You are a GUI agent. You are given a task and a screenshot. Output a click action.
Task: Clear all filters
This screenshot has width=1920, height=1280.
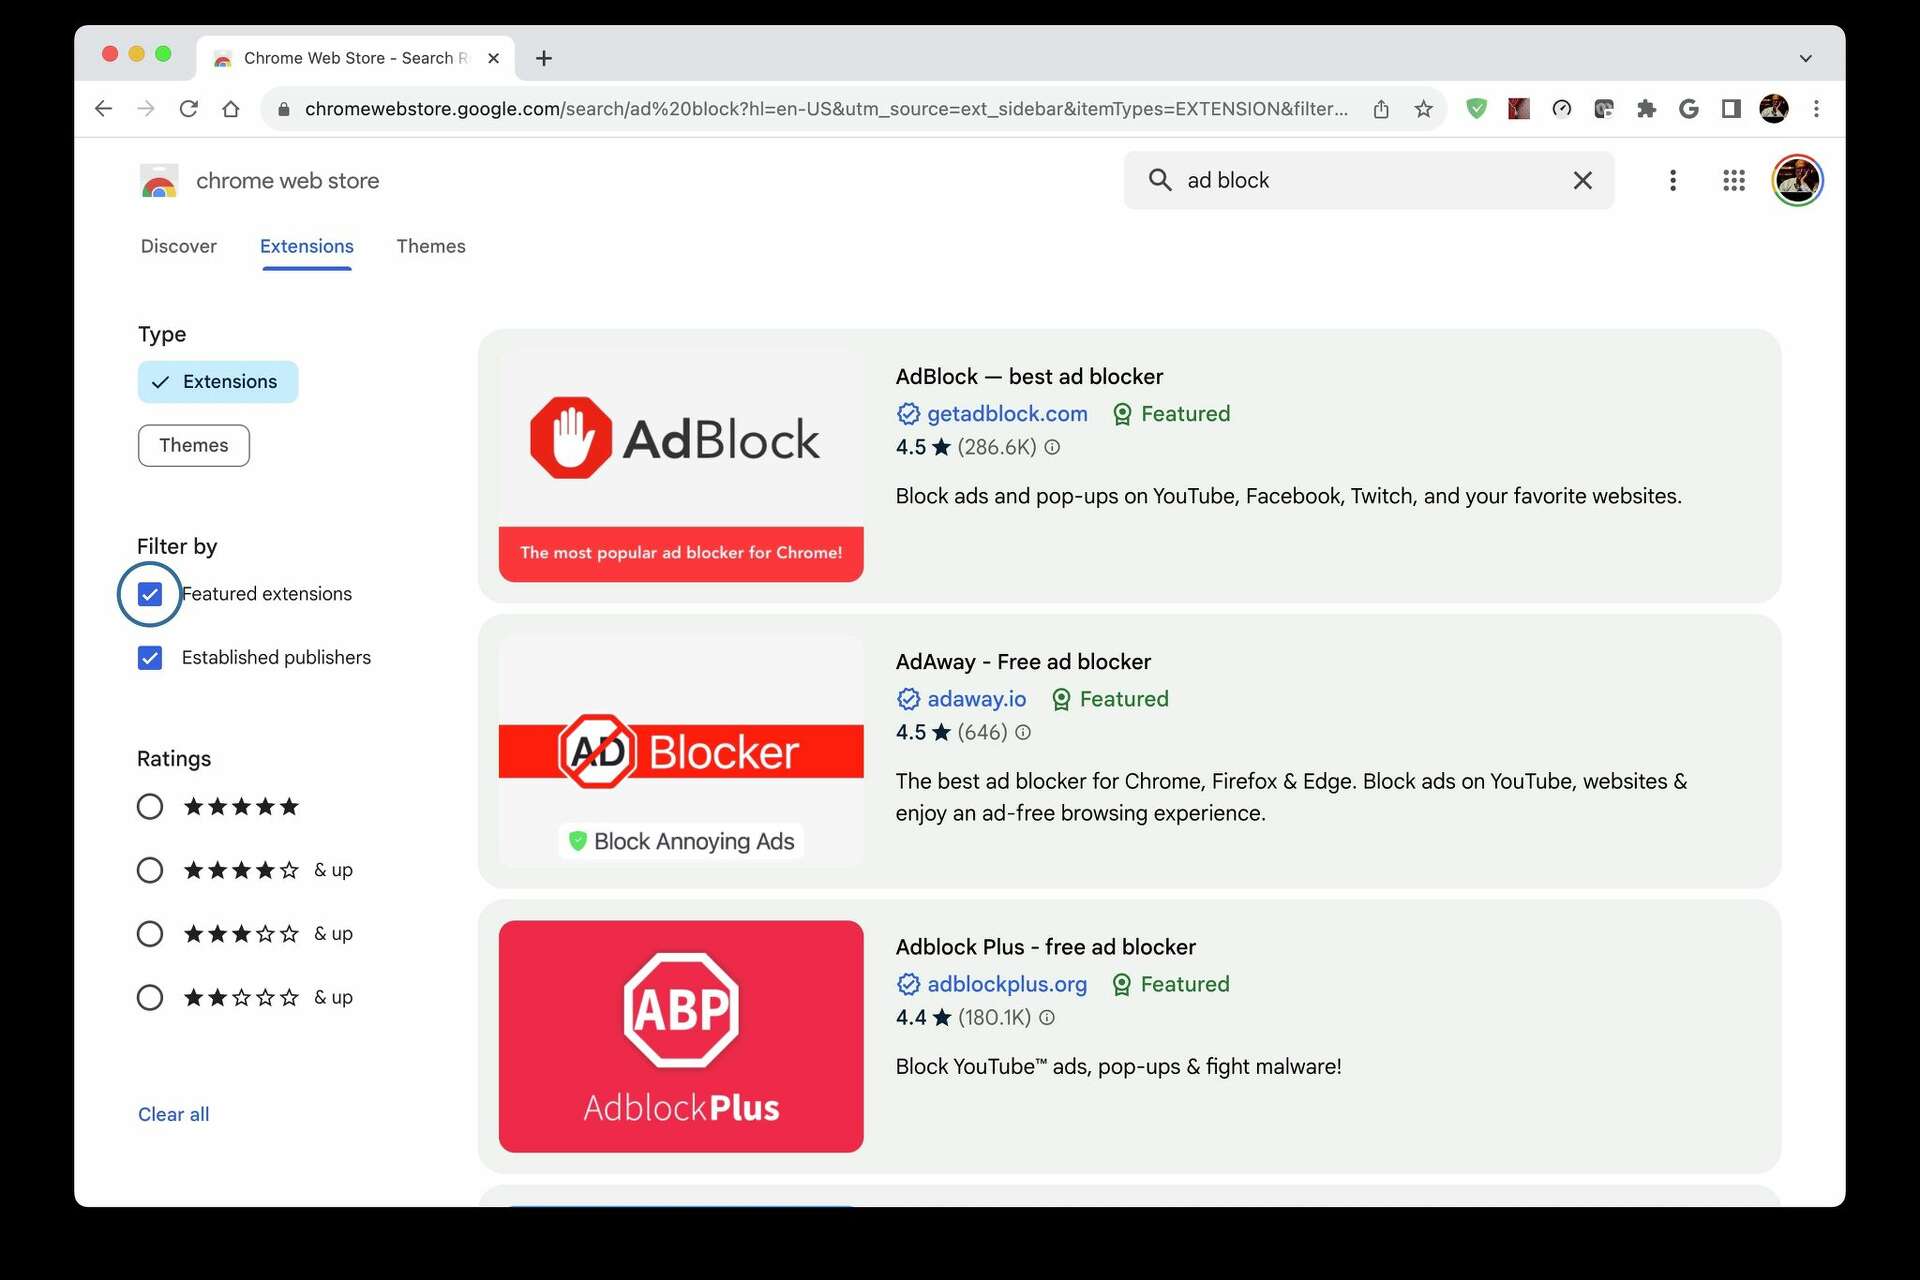(173, 1114)
